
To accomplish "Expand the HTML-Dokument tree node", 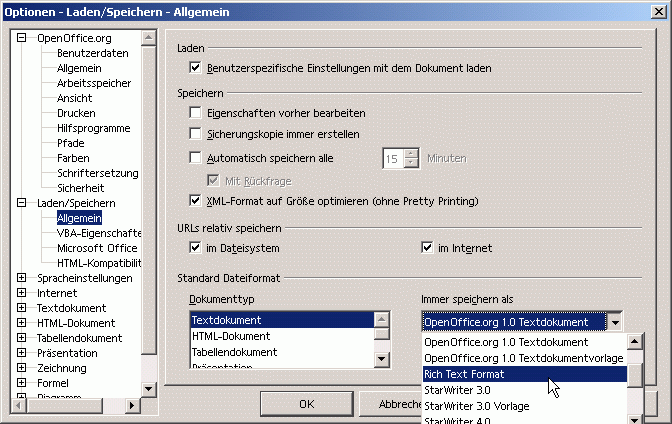I will 21,323.
